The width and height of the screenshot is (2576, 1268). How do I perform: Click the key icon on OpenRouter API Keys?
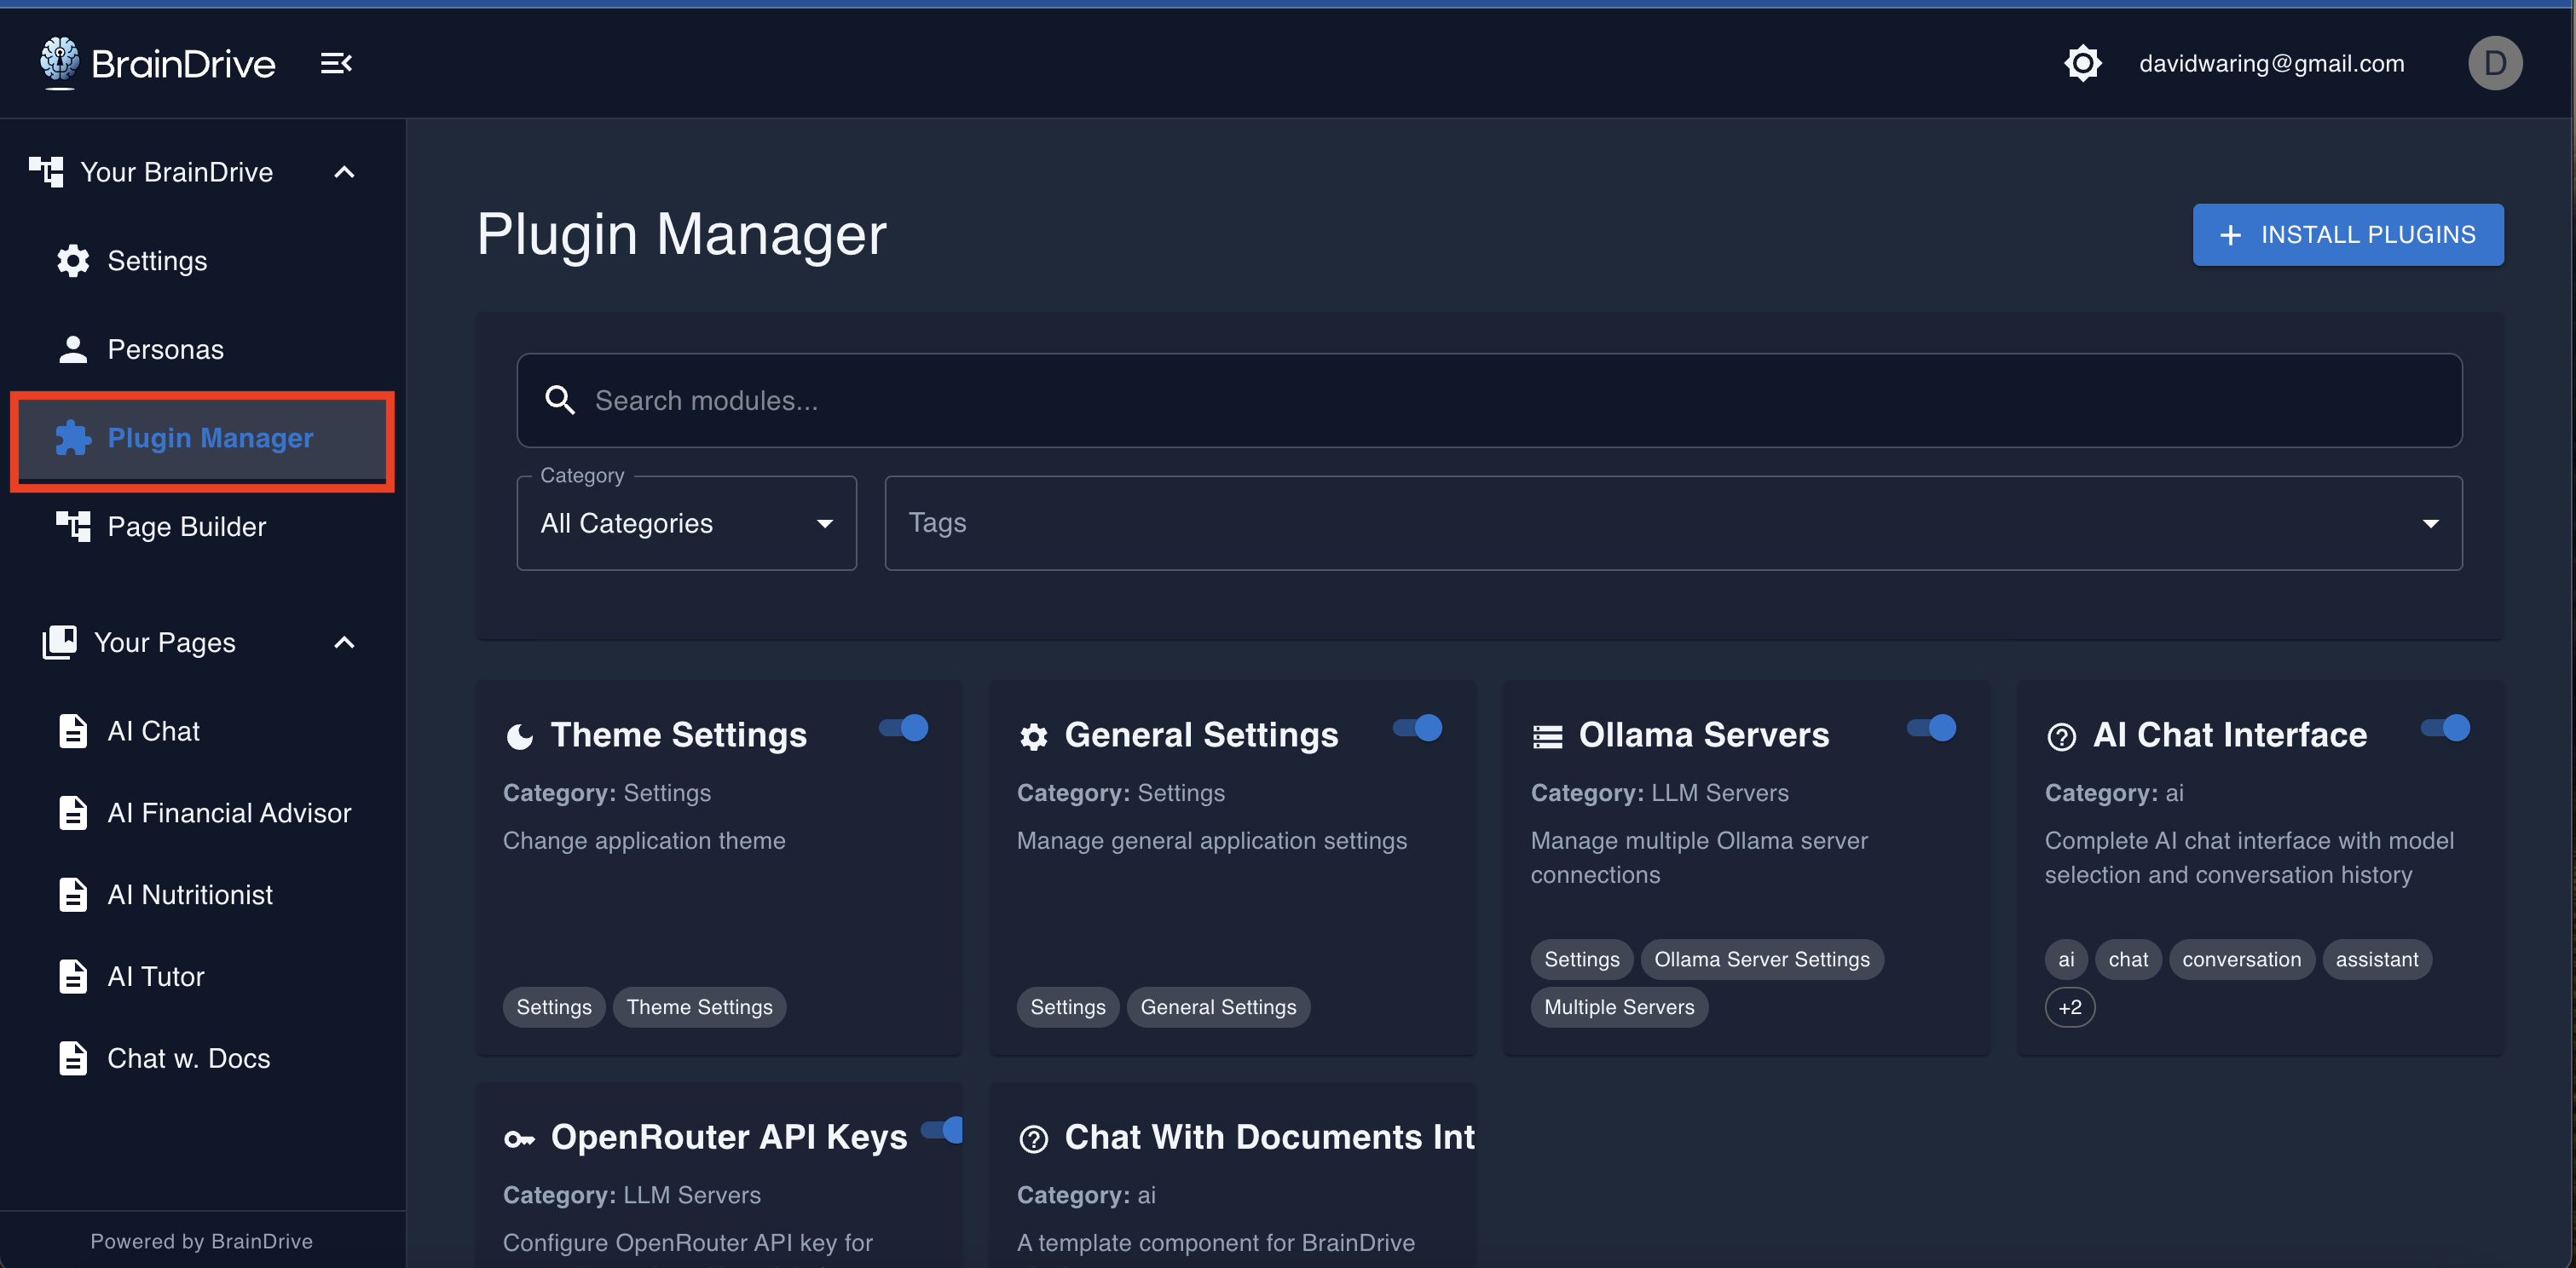(519, 1138)
